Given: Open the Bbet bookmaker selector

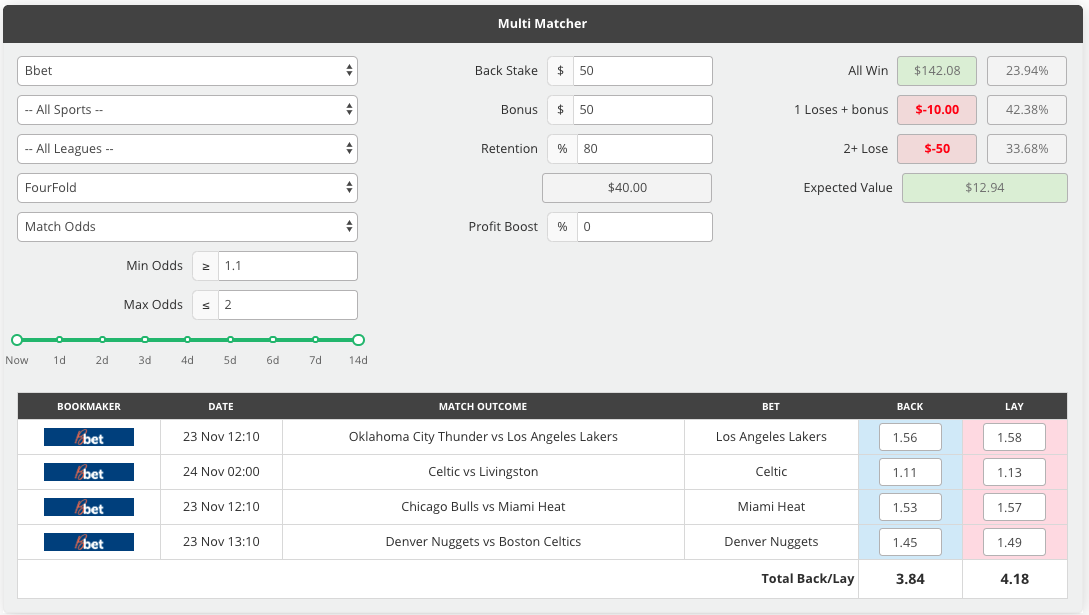Looking at the screenshot, I should coord(187,70).
